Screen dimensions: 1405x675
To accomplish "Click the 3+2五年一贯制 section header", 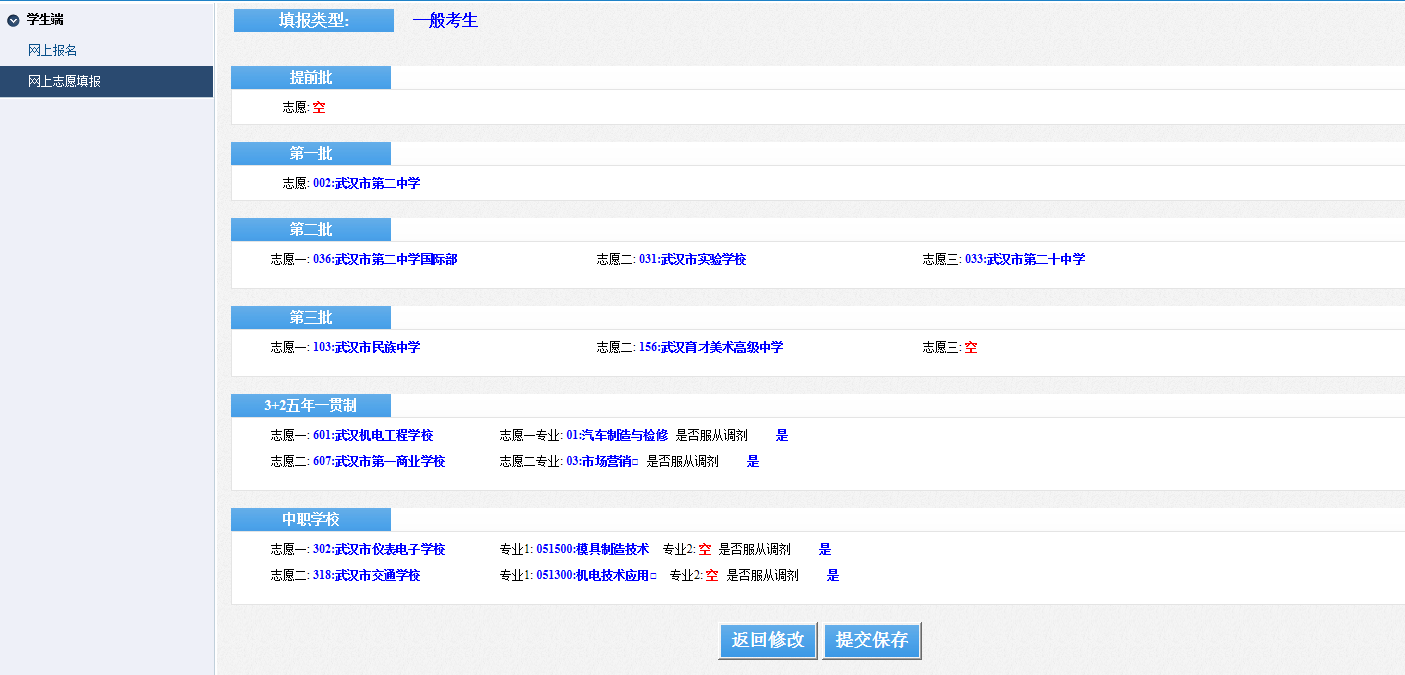I will point(311,406).
